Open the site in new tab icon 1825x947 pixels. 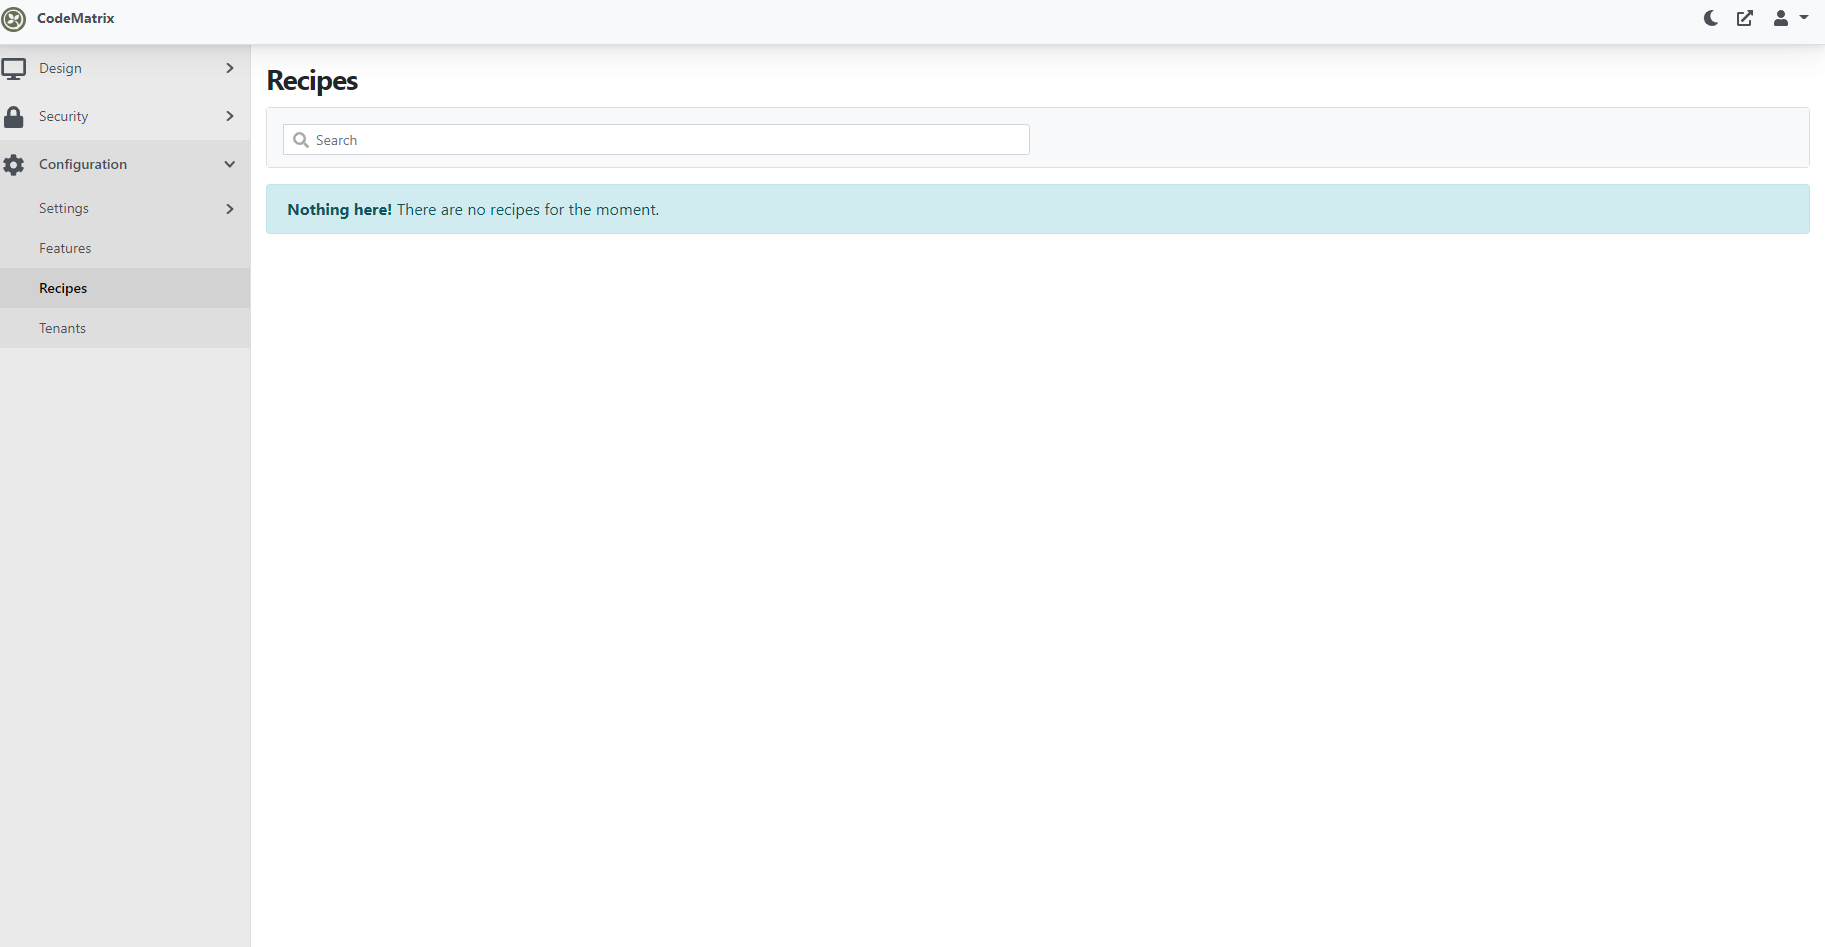[x=1745, y=18]
